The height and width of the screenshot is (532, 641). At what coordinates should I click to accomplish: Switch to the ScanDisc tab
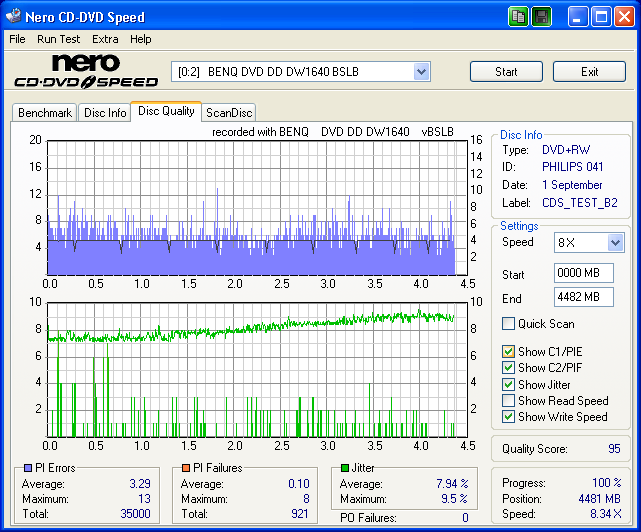(x=229, y=113)
